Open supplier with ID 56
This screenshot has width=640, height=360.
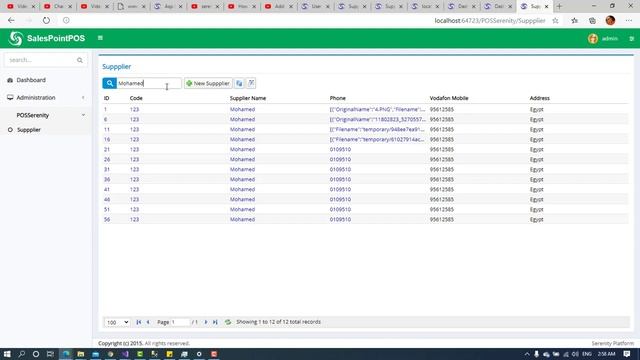(x=107, y=219)
